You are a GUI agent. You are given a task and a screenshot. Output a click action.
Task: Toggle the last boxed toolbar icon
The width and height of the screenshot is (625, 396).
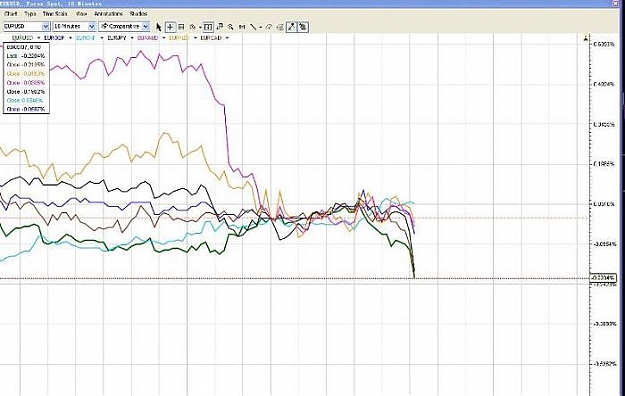[x=303, y=27]
